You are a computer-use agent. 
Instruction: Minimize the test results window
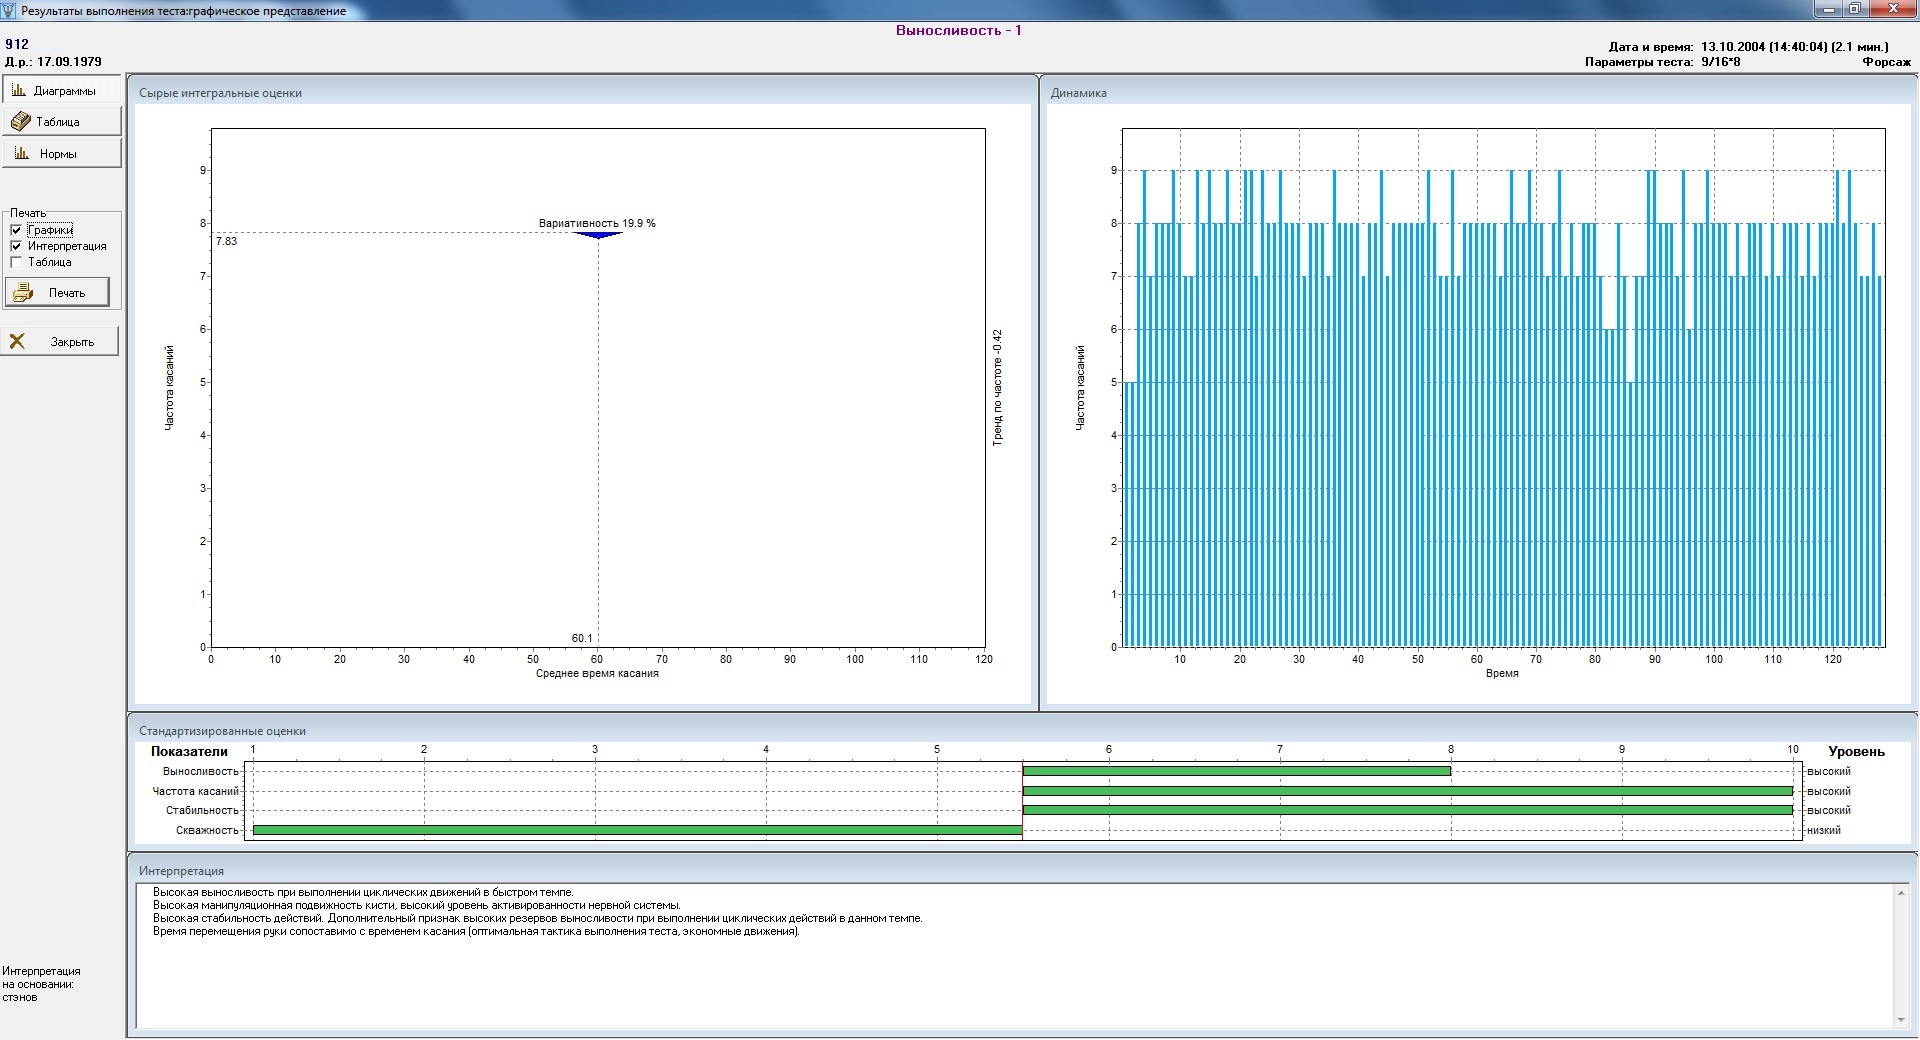[1827, 9]
